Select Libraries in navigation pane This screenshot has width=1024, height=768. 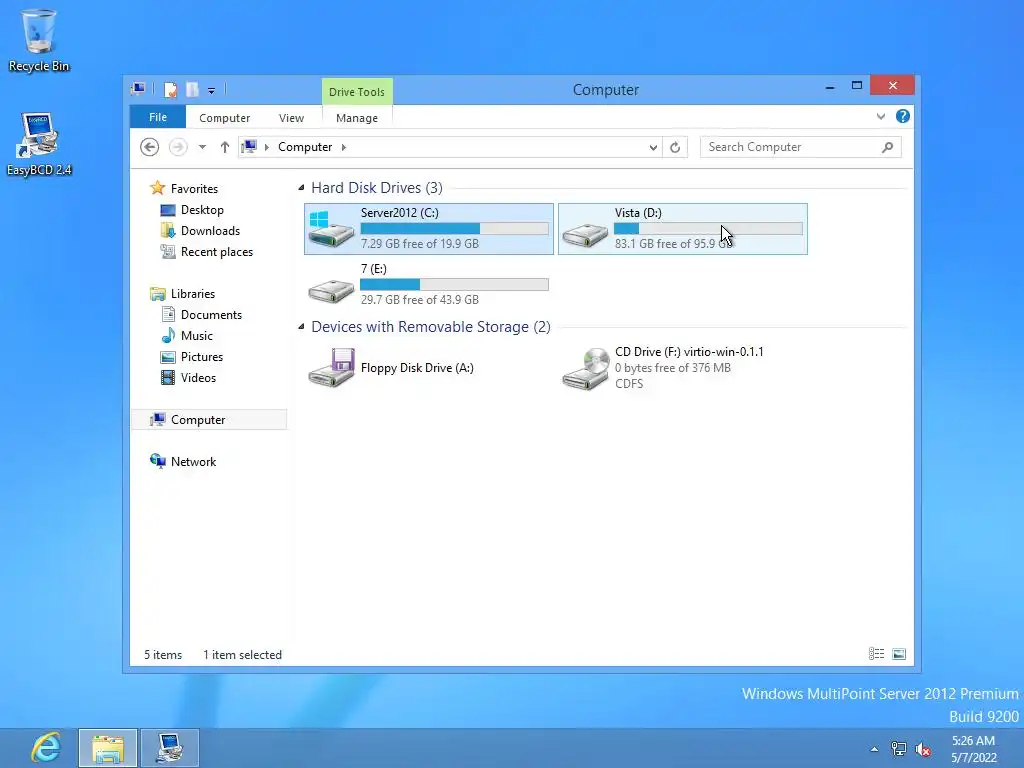tap(193, 294)
